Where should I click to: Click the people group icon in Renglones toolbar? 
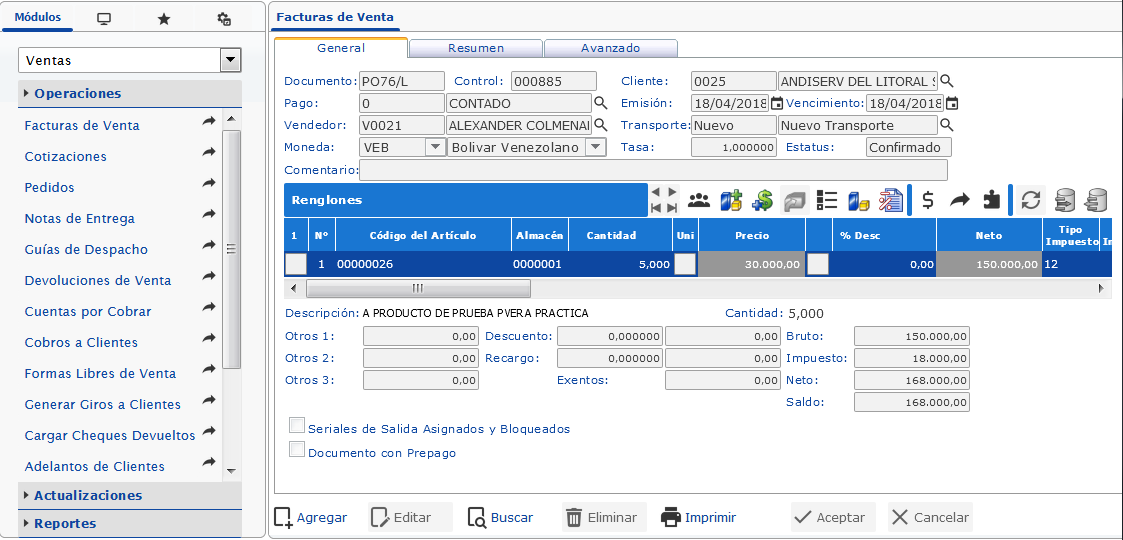(x=699, y=200)
